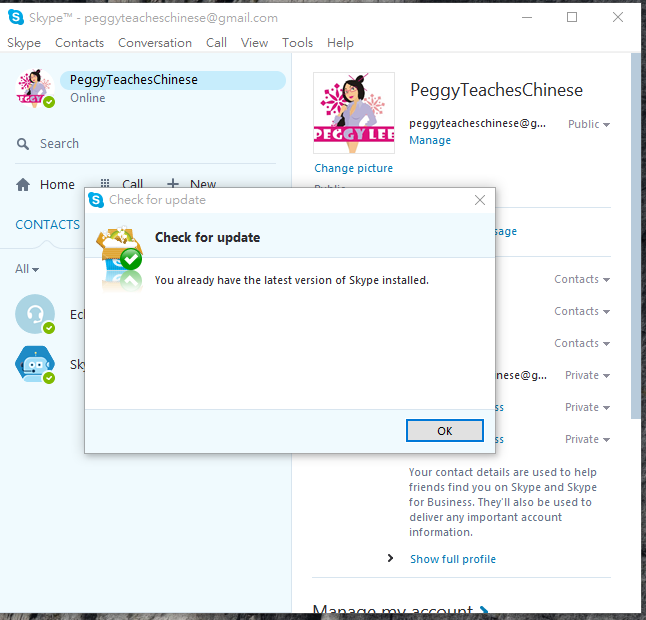
Task: Go to Home
Action: coord(45,185)
